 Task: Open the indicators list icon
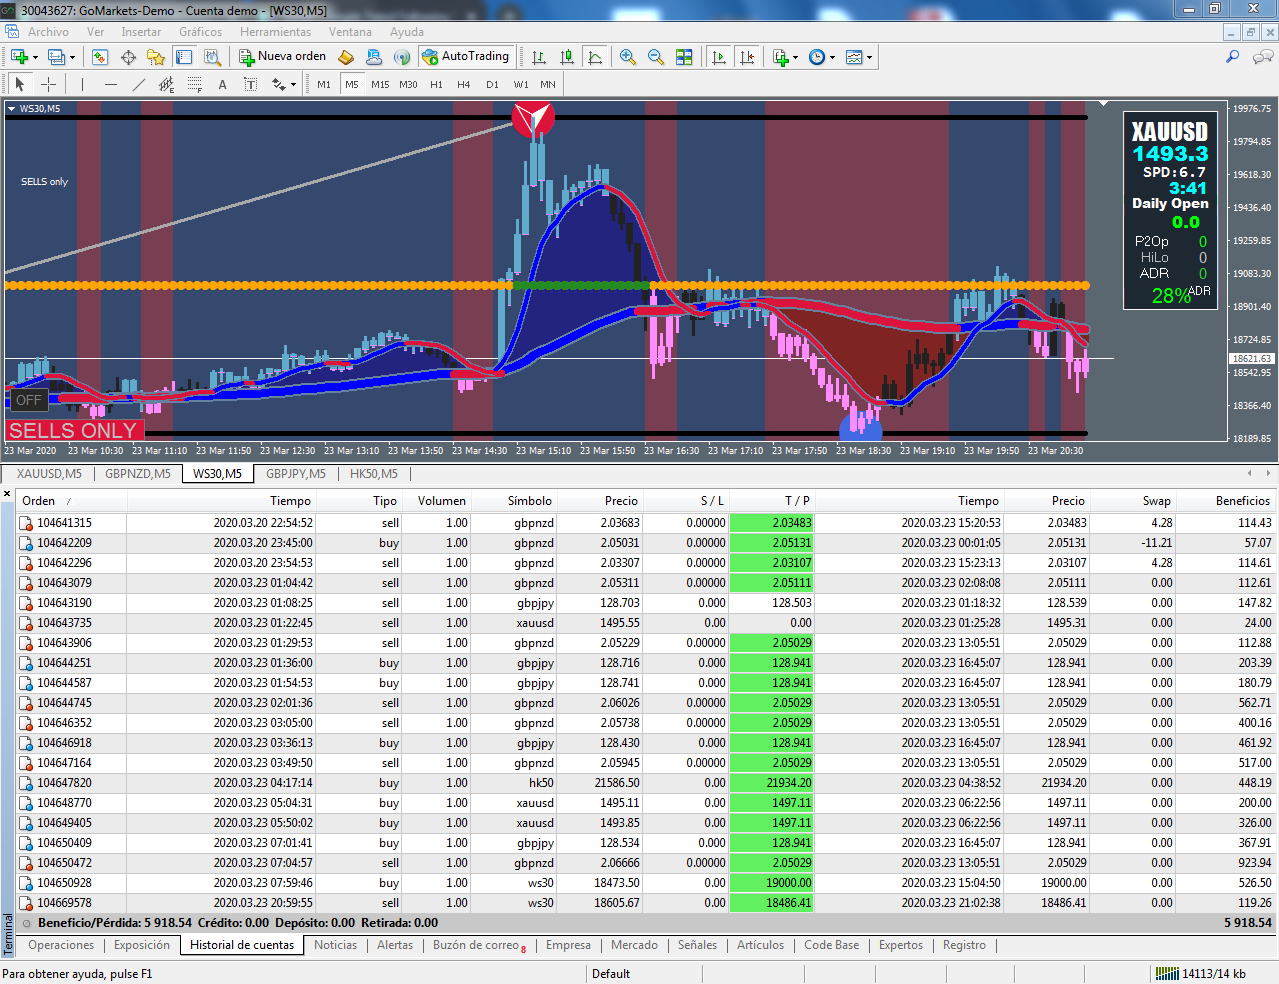pyautogui.click(x=781, y=57)
